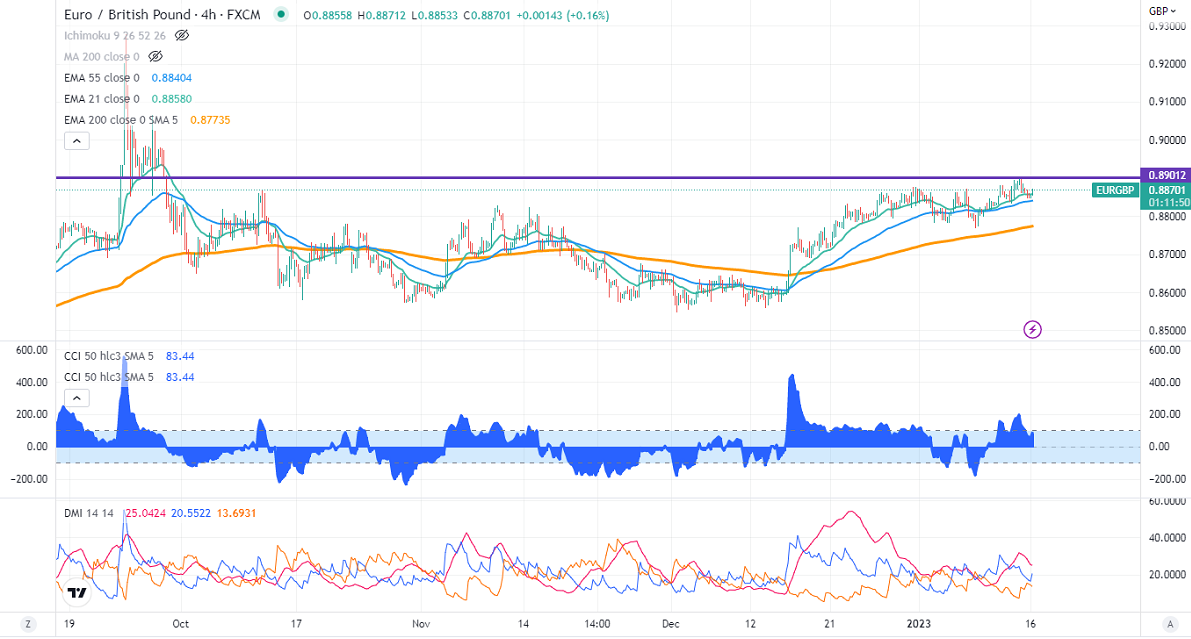This screenshot has width=1191, height=639.
Task: Click the 2023 label on time axis
Action: click(x=919, y=624)
